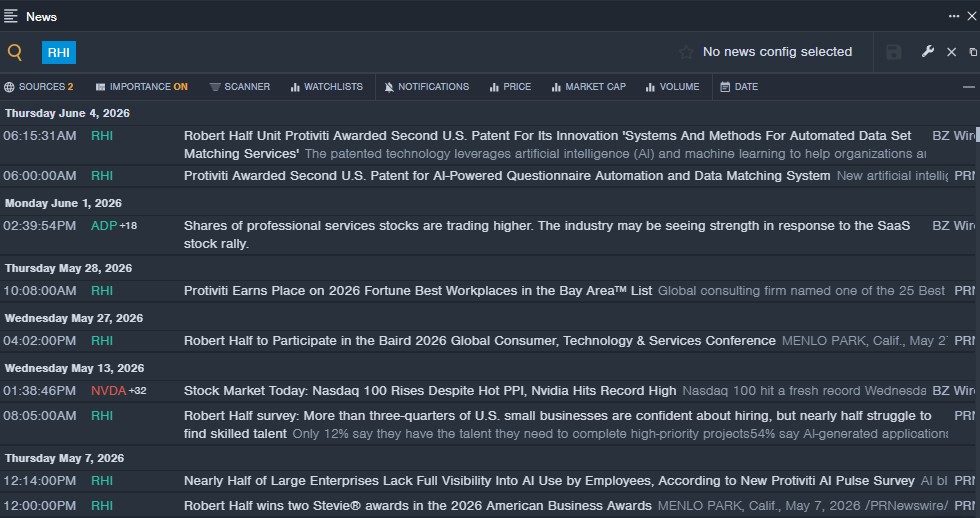Viewport: 980px width, 518px height.
Task: Star the news config as favorite
Action: point(686,52)
